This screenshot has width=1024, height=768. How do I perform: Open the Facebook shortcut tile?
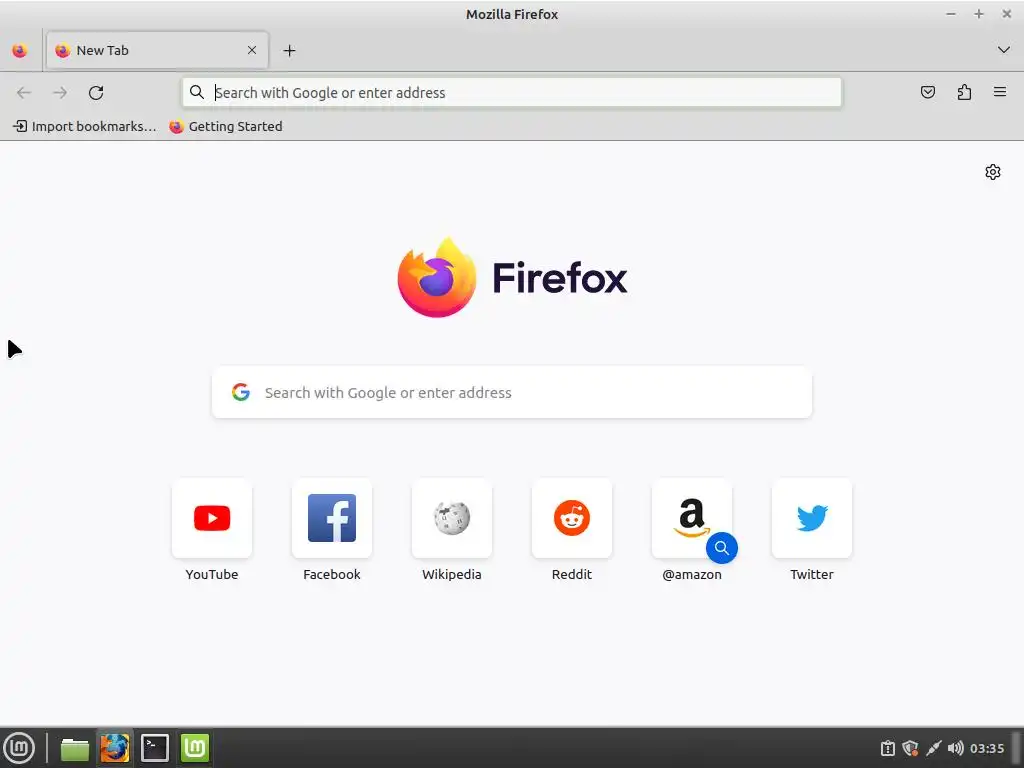[x=332, y=518]
